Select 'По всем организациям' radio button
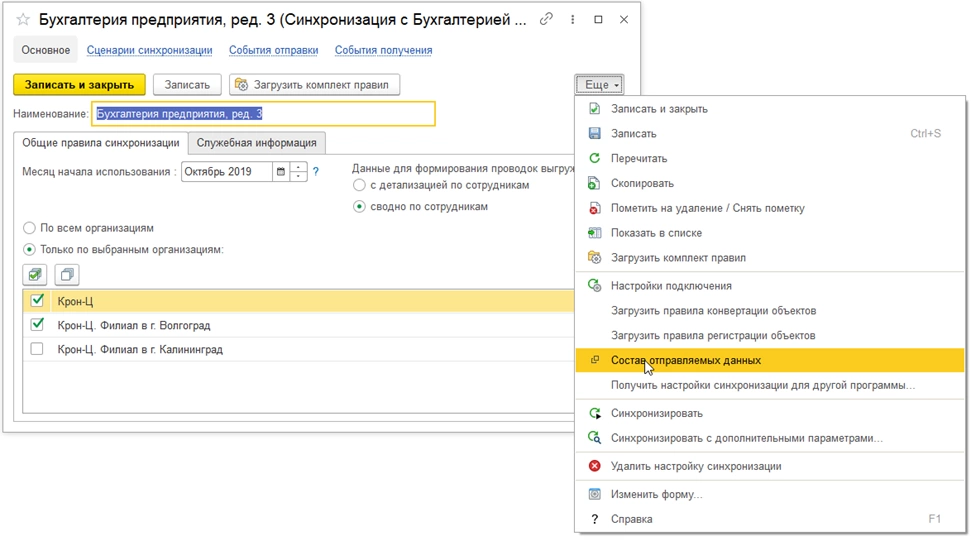Screen dimensions: 971x541 pyautogui.click(x=29, y=228)
